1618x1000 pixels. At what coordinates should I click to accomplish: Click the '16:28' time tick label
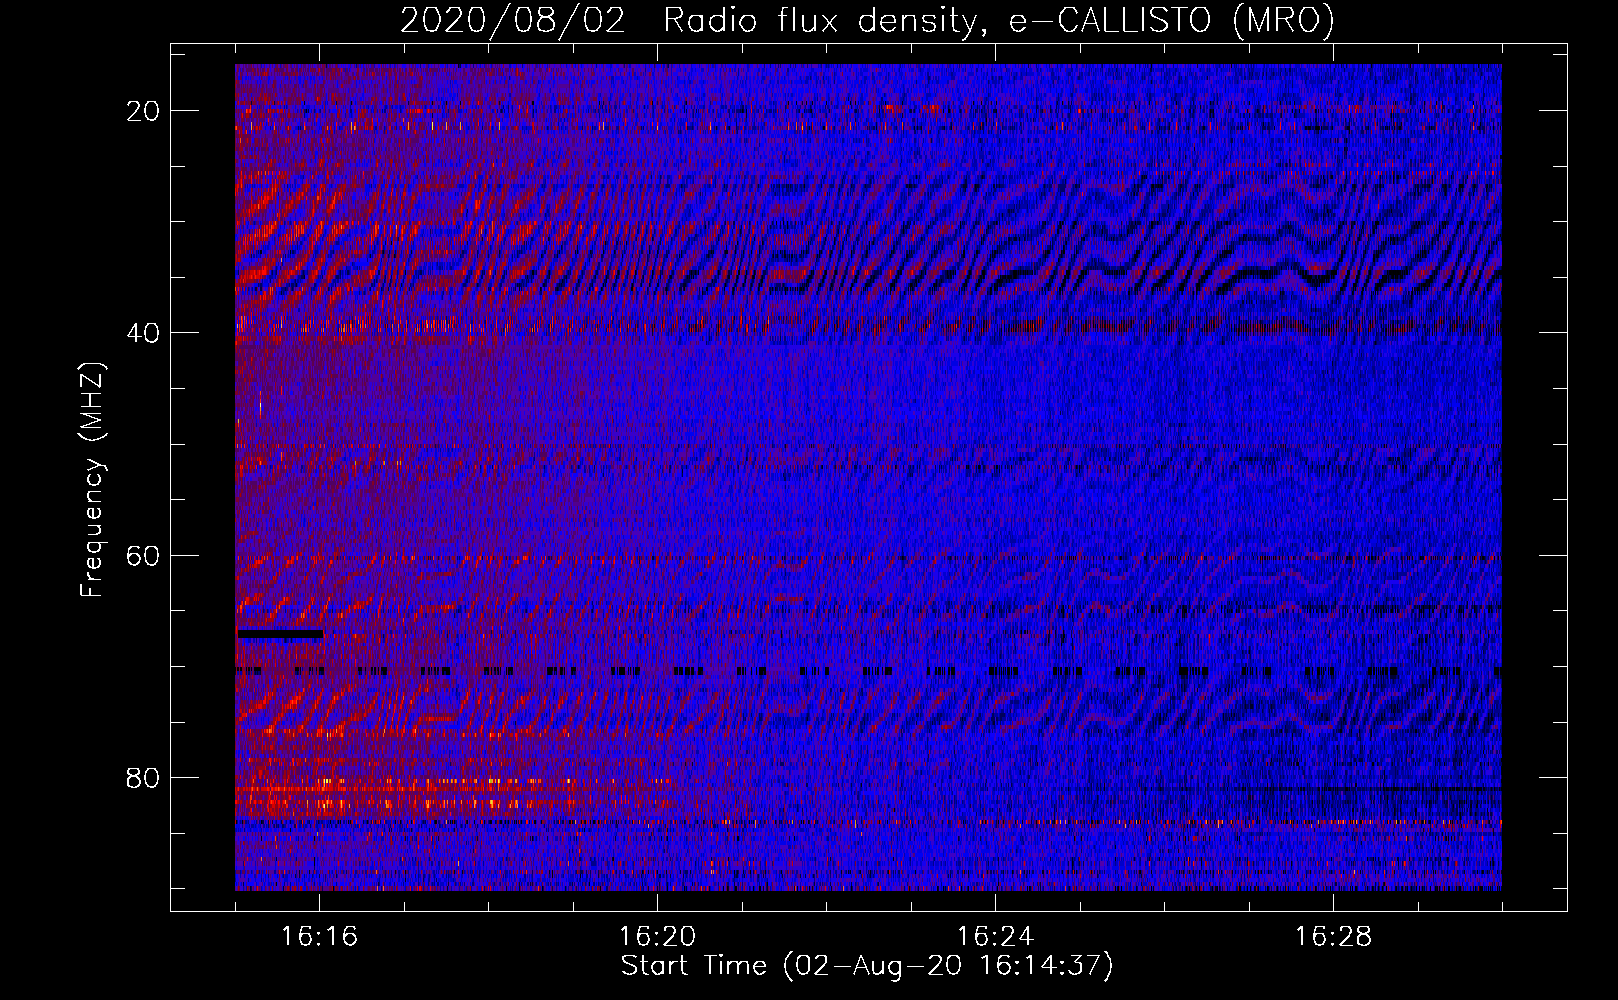coord(1333,937)
